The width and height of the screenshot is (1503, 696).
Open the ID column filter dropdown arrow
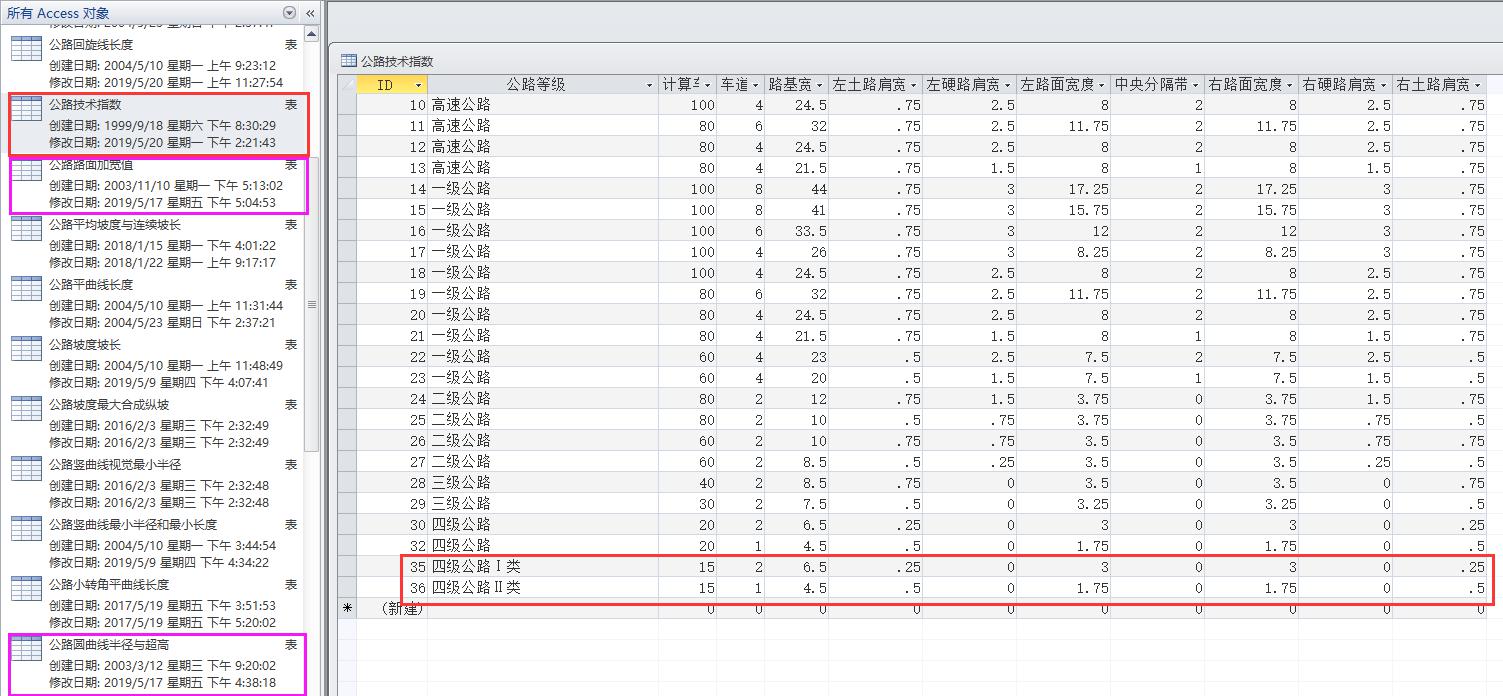419,85
